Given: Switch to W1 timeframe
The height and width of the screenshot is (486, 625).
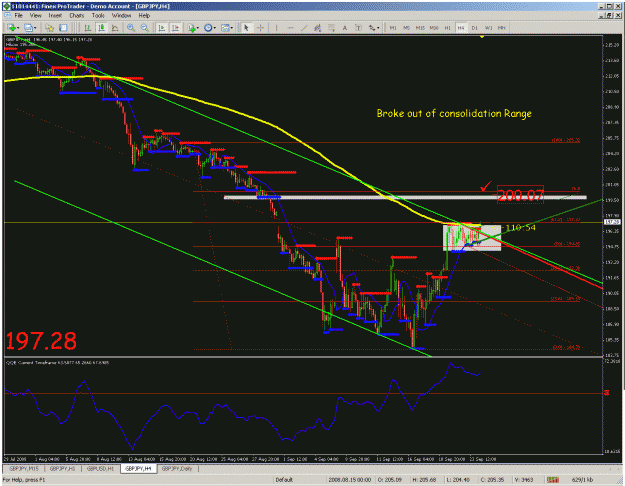Looking at the screenshot, I should (489, 28).
